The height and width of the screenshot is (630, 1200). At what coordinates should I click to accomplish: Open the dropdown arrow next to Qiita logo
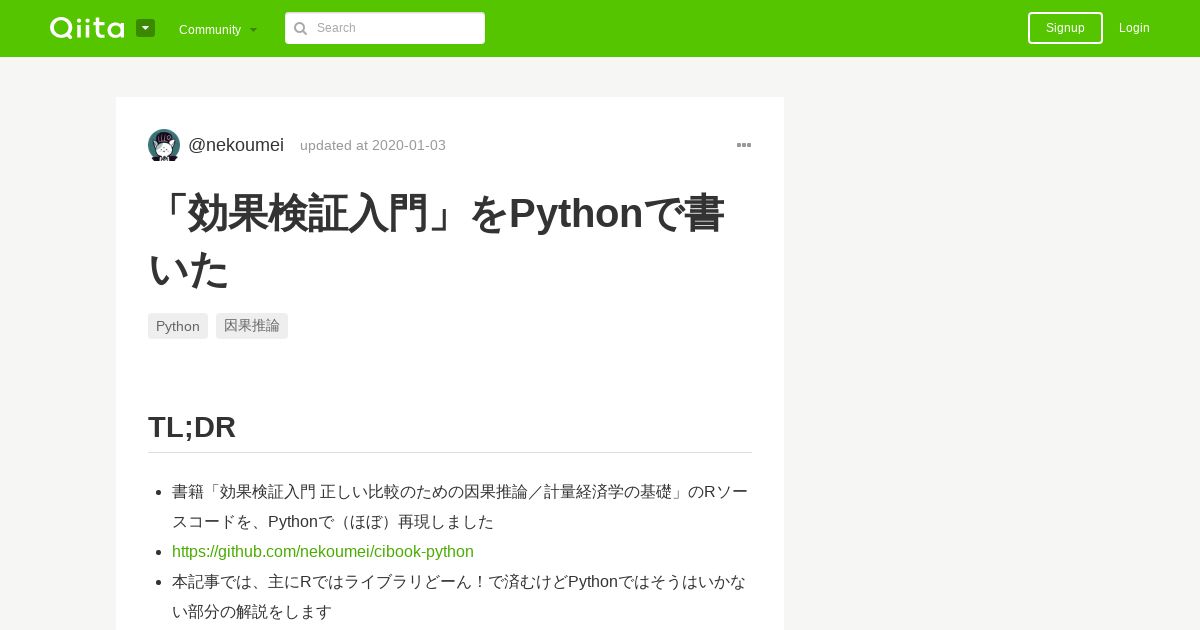coord(145,28)
